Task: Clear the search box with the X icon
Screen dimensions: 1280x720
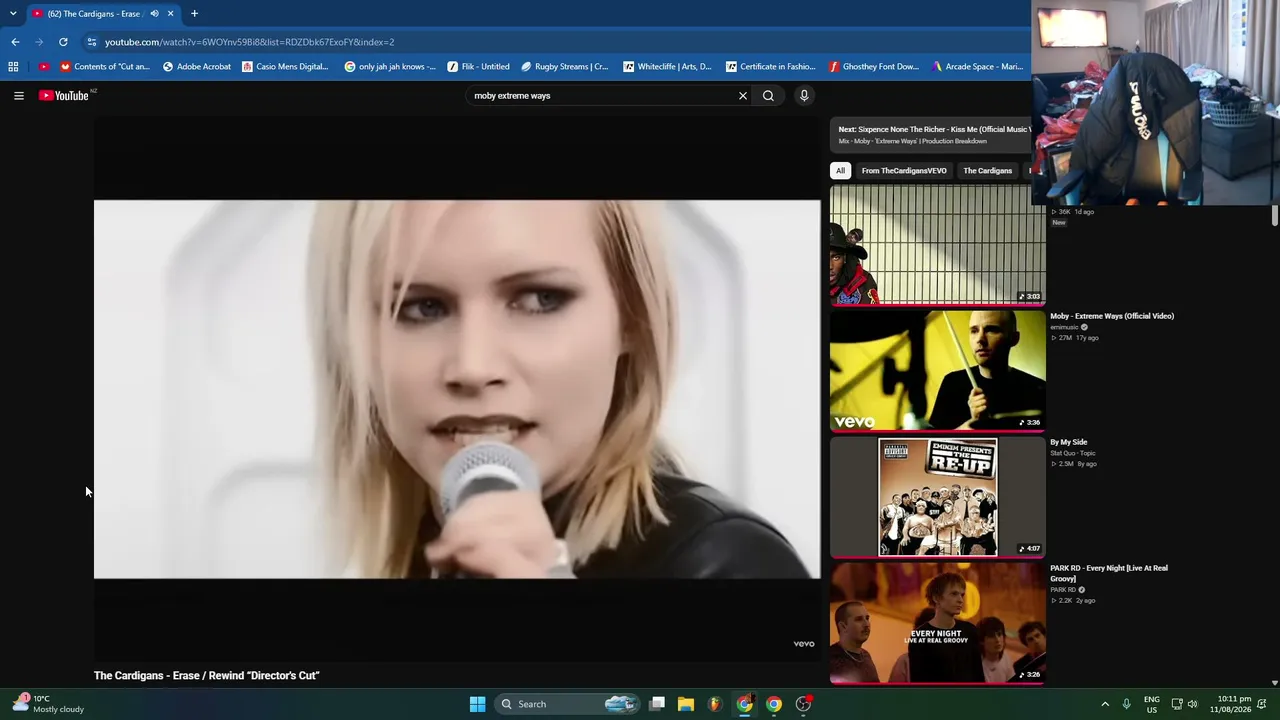Action: pyautogui.click(x=743, y=96)
